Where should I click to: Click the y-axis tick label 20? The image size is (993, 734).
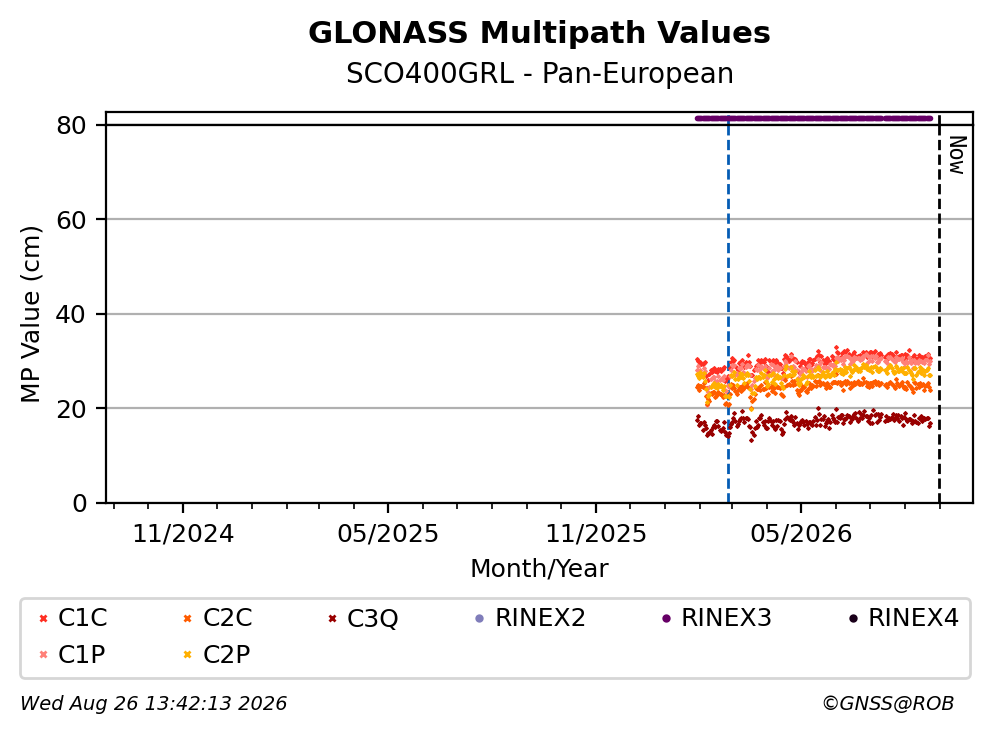[x=71, y=409]
